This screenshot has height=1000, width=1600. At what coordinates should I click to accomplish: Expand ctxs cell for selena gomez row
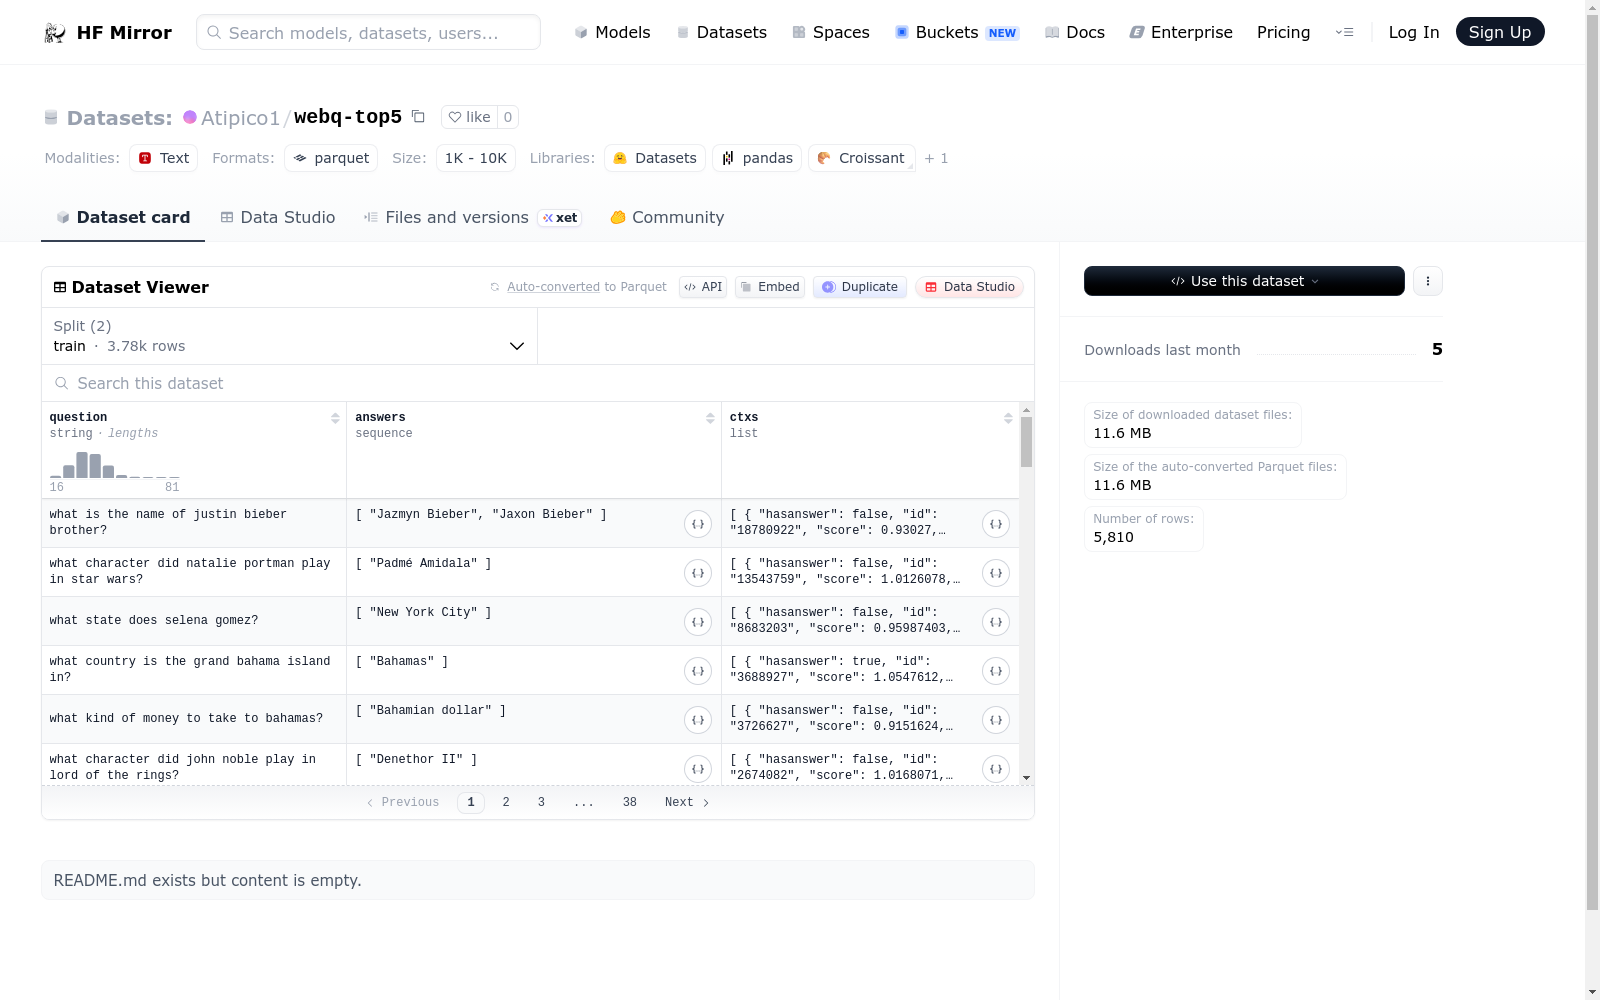pos(996,622)
